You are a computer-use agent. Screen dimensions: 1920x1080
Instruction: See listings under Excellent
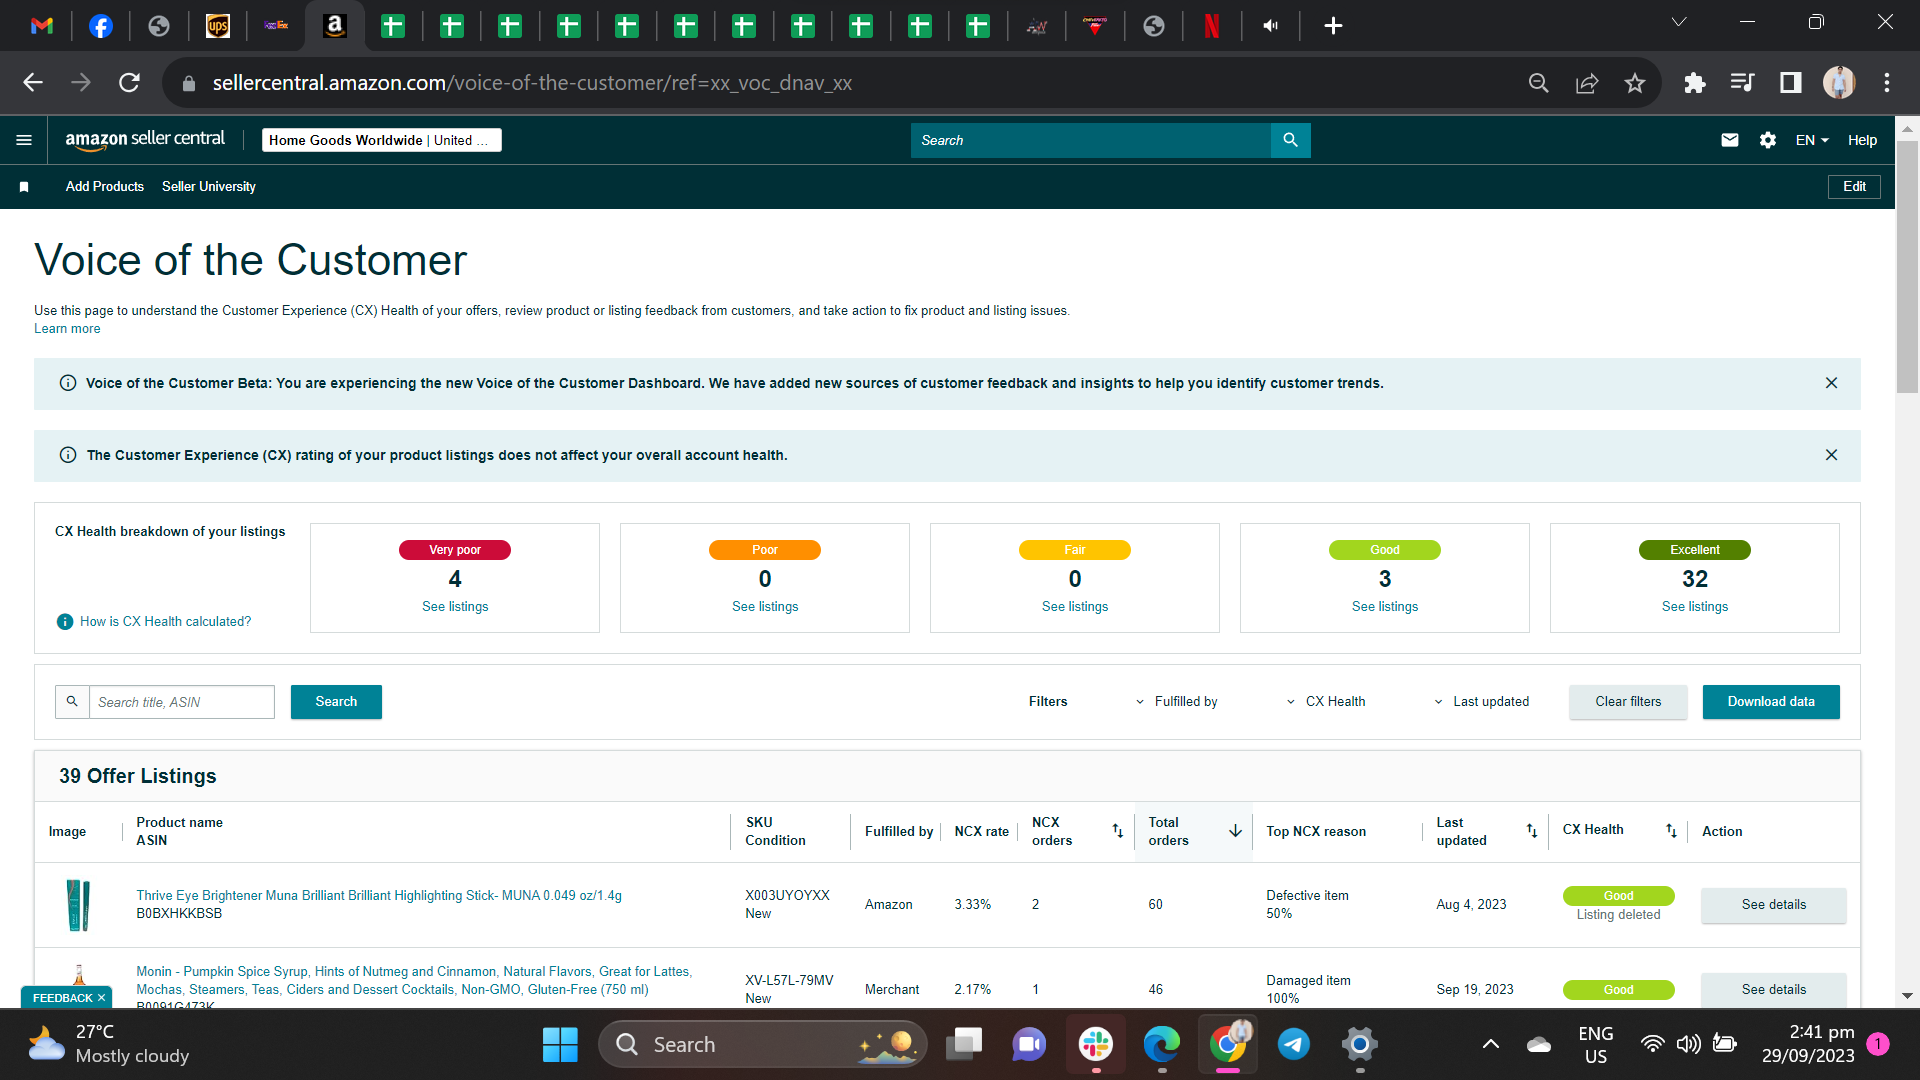click(x=1695, y=607)
